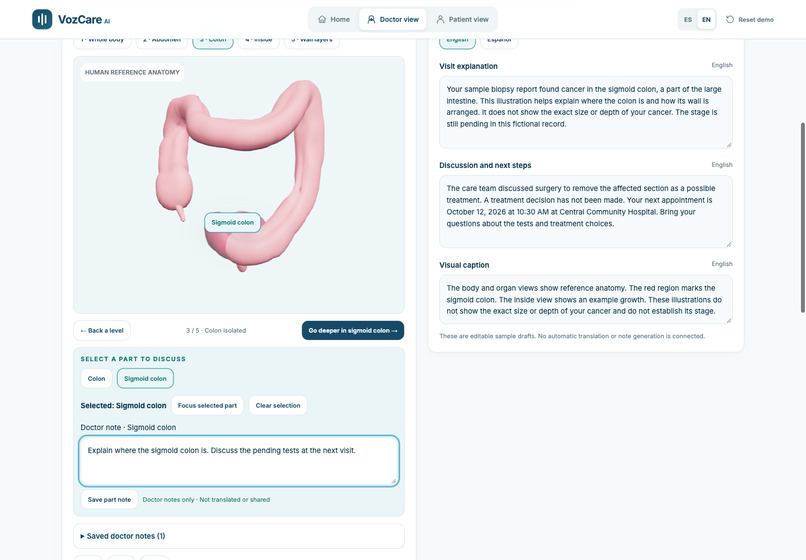Expand Saved doctor notes (1)
The width and height of the screenshot is (806, 560).
239,536
